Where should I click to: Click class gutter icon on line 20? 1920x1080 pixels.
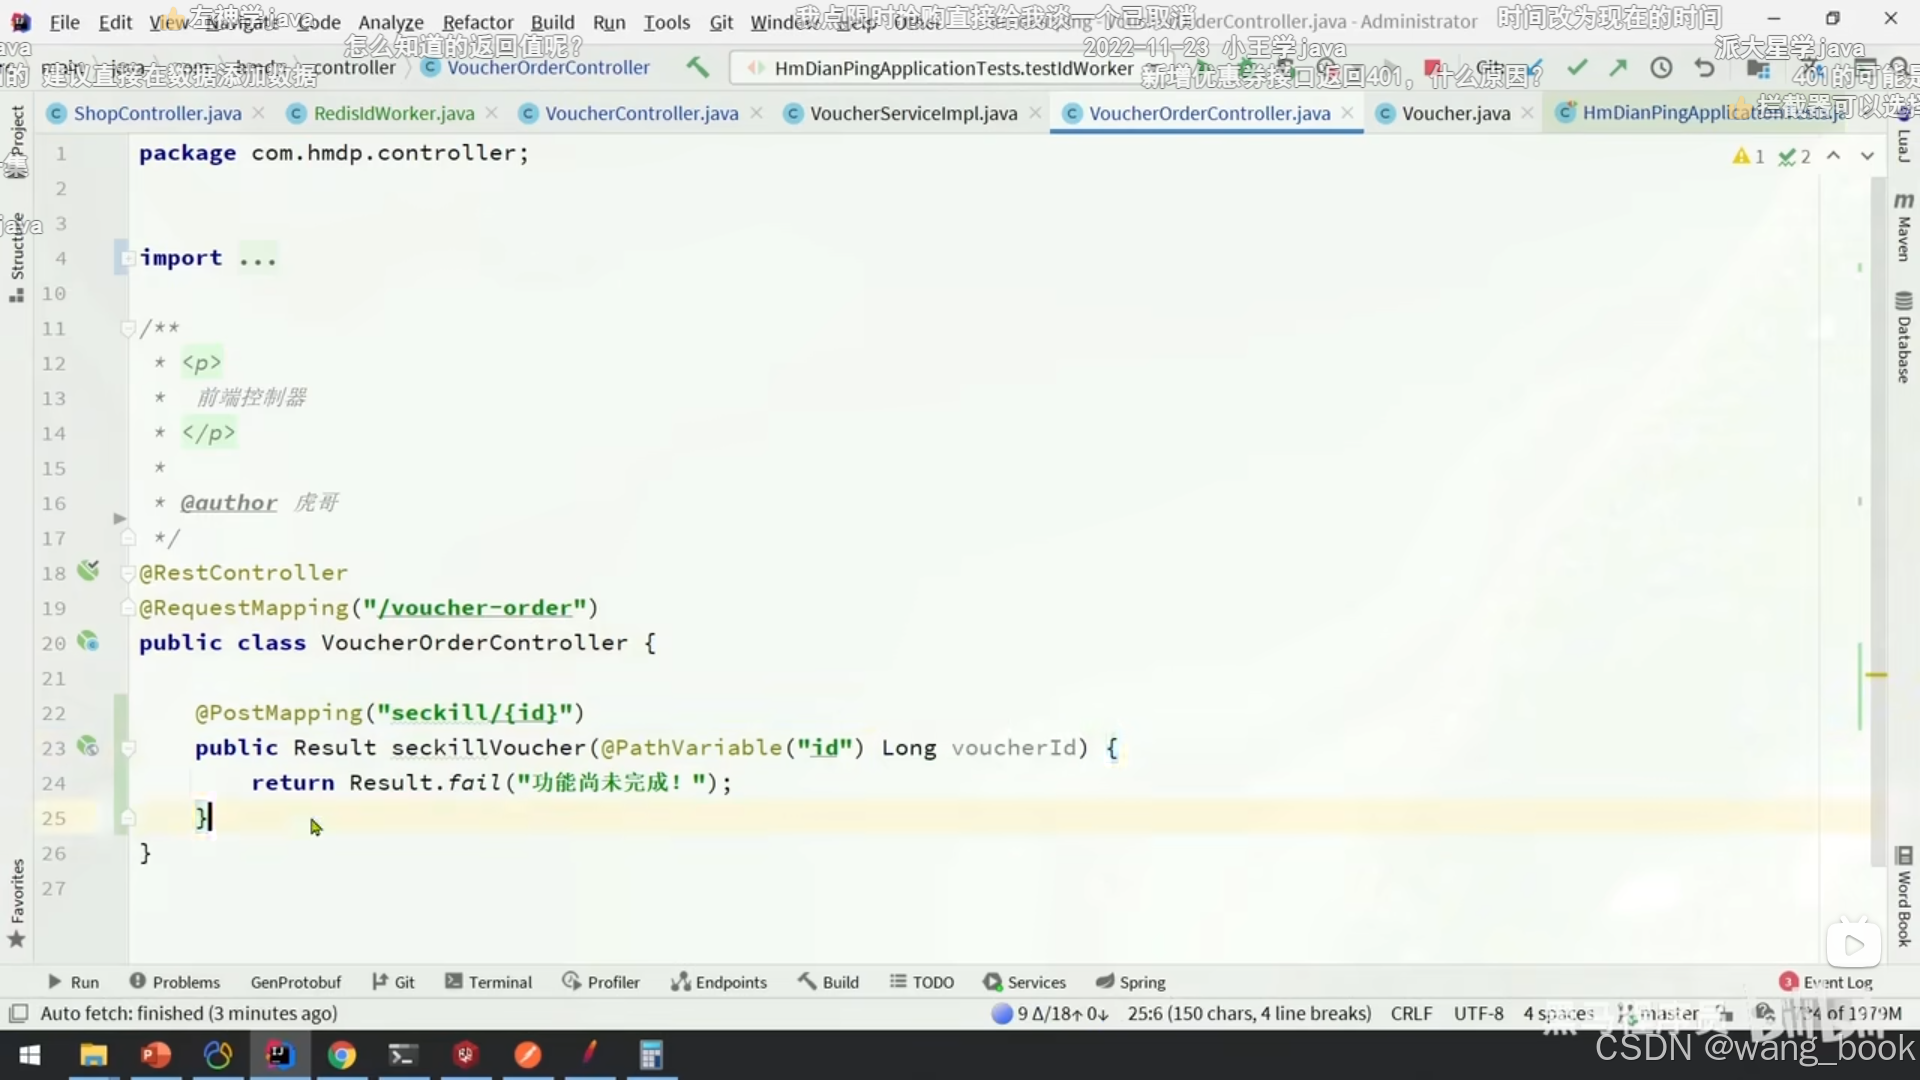88,642
